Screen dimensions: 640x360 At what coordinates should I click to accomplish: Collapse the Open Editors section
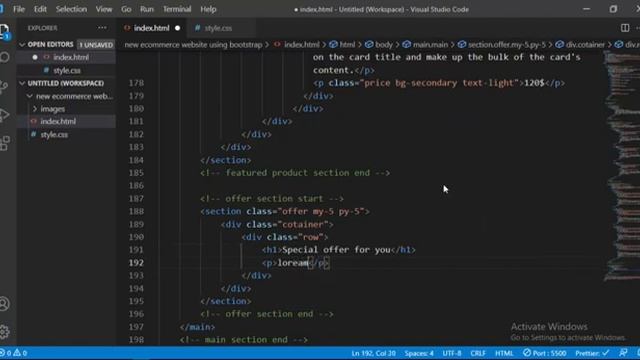pyautogui.click(x=50, y=44)
